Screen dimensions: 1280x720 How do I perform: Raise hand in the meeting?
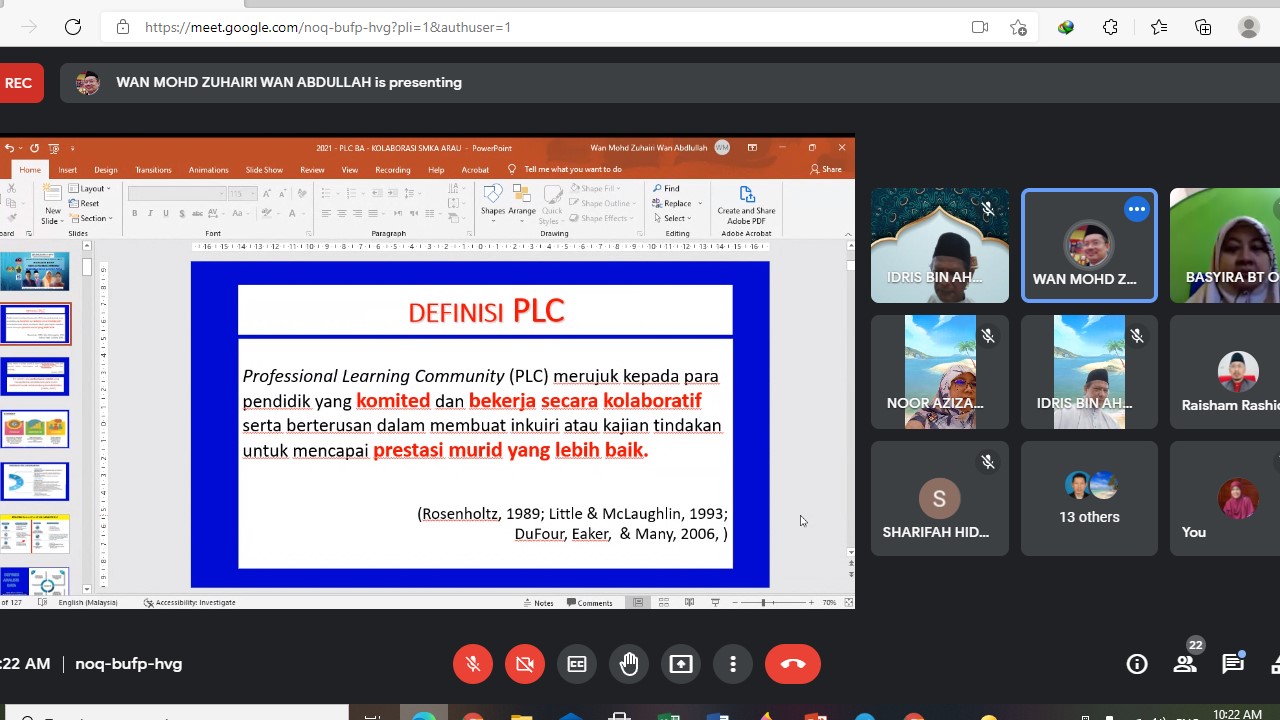(x=629, y=664)
